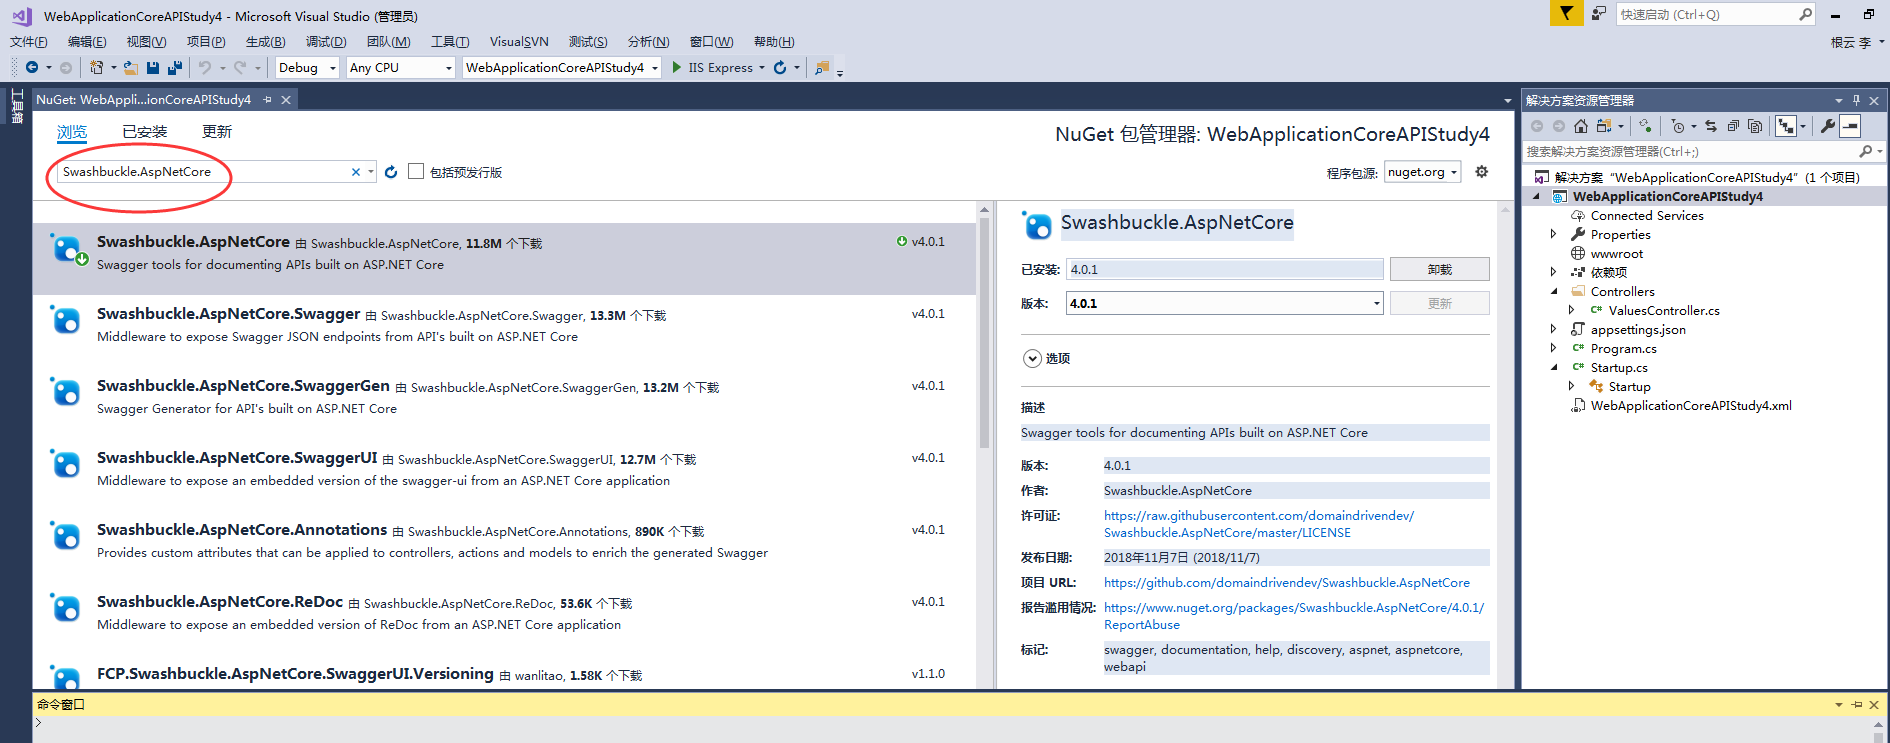
Task: Click the Show All Files icon
Action: (1755, 126)
